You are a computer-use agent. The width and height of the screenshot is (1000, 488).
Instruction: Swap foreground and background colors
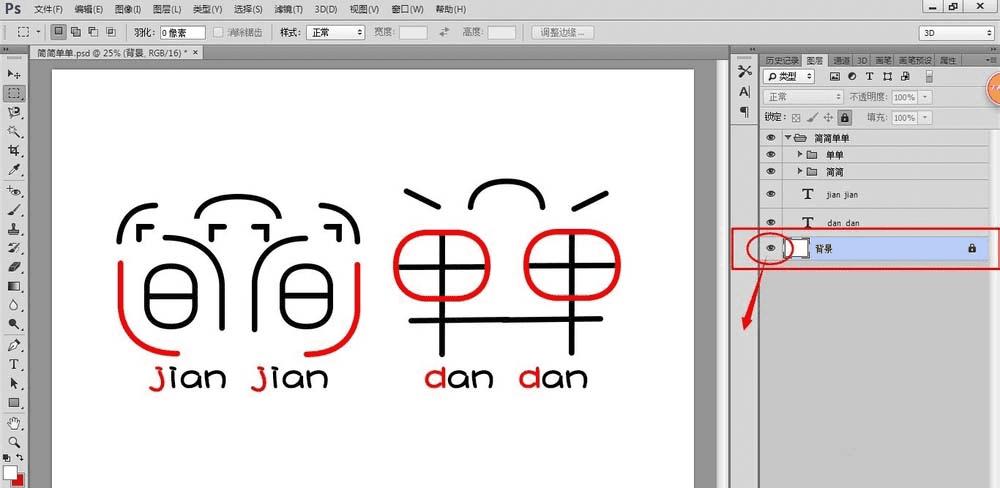pos(20,457)
